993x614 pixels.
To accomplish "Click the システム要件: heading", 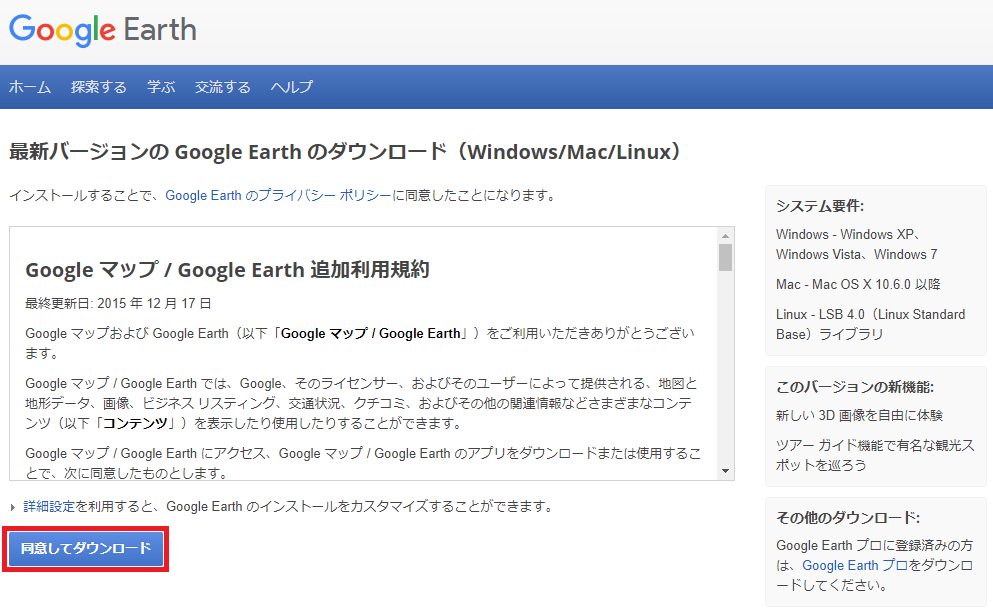I will [x=820, y=206].
